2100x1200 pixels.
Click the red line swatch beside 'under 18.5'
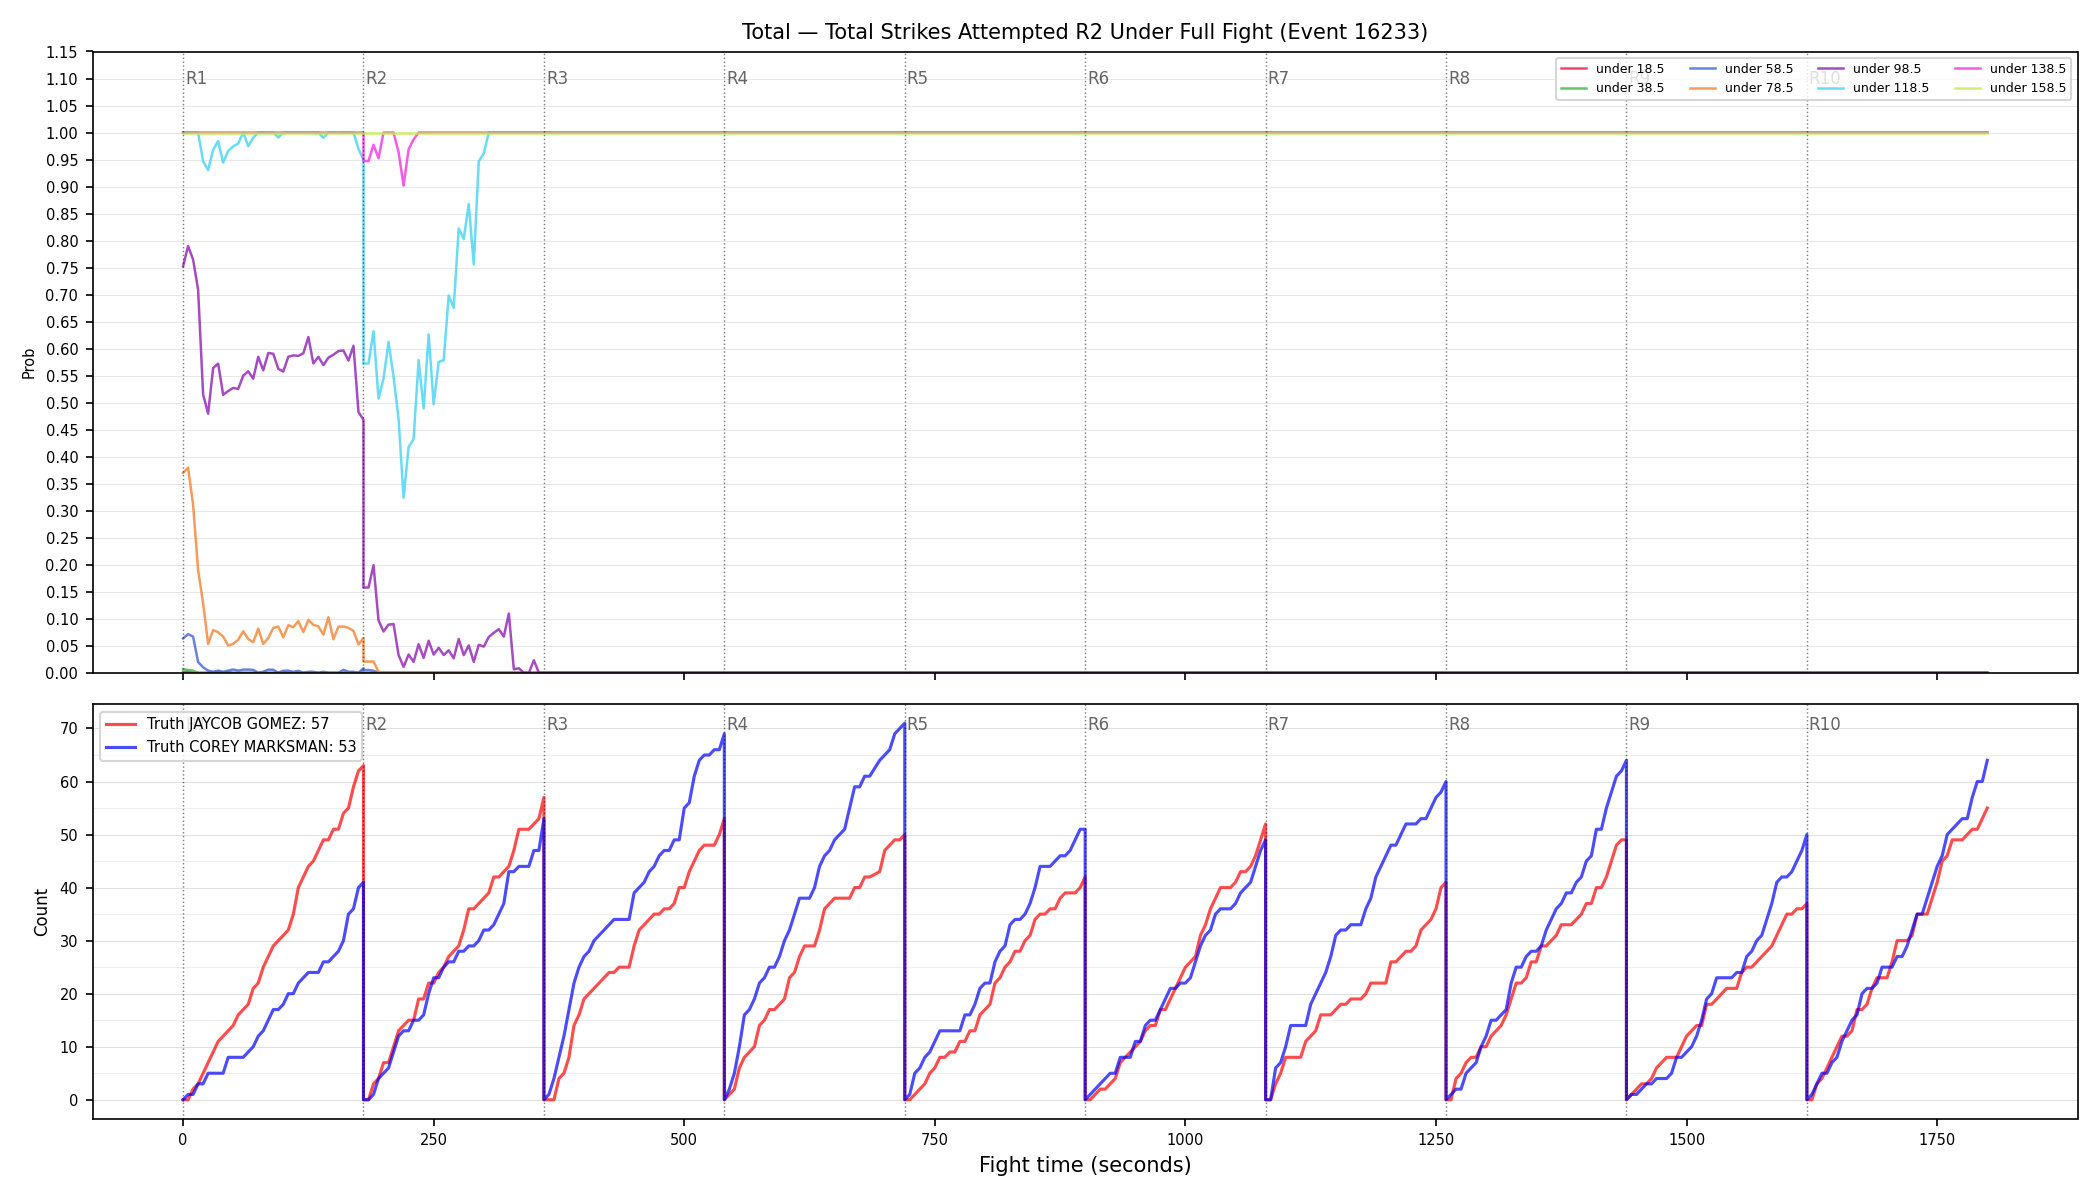1574,69
